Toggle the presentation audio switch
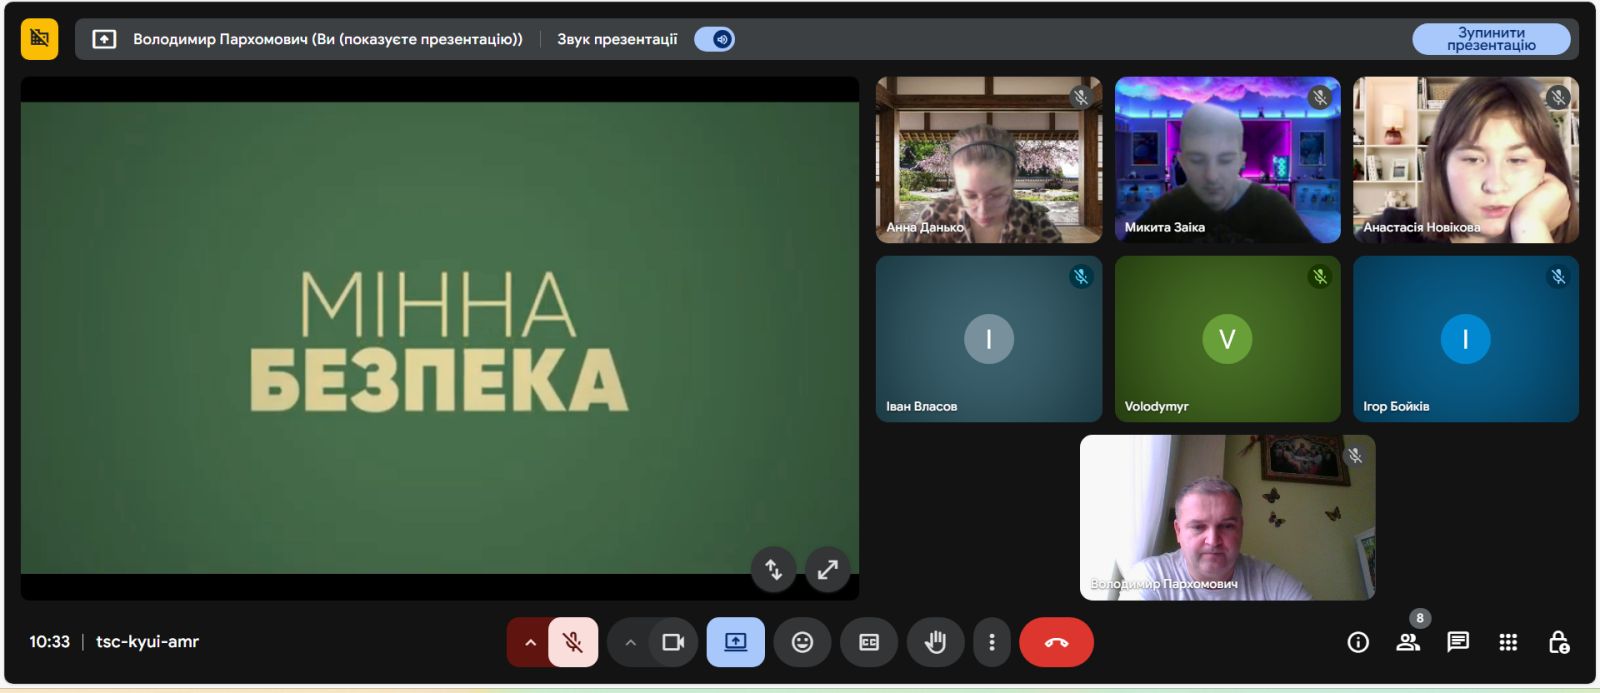 pos(715,39)
